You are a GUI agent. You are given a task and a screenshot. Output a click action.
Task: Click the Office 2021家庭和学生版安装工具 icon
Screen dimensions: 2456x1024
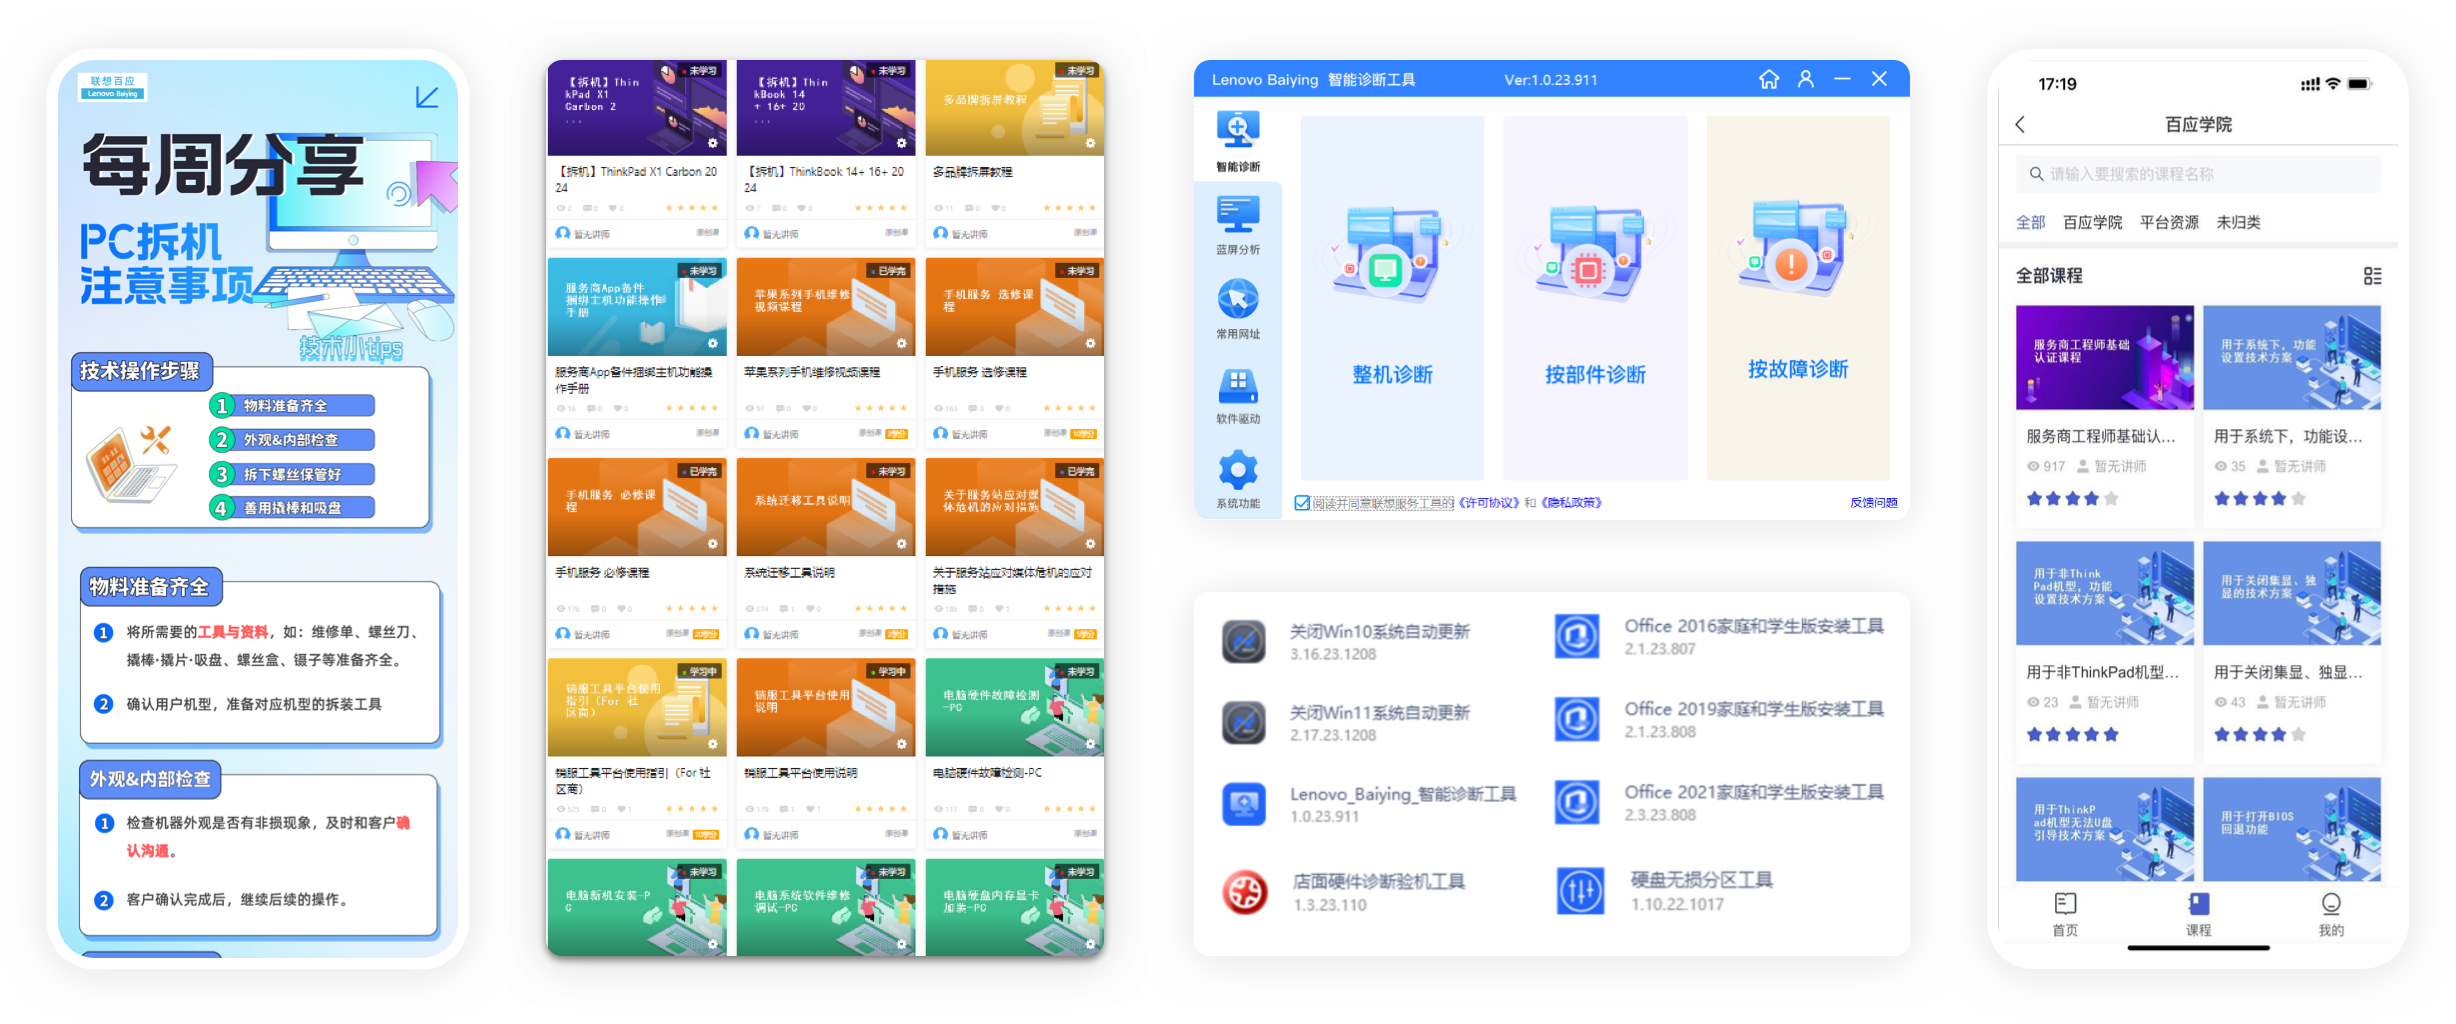(1577, 802)
